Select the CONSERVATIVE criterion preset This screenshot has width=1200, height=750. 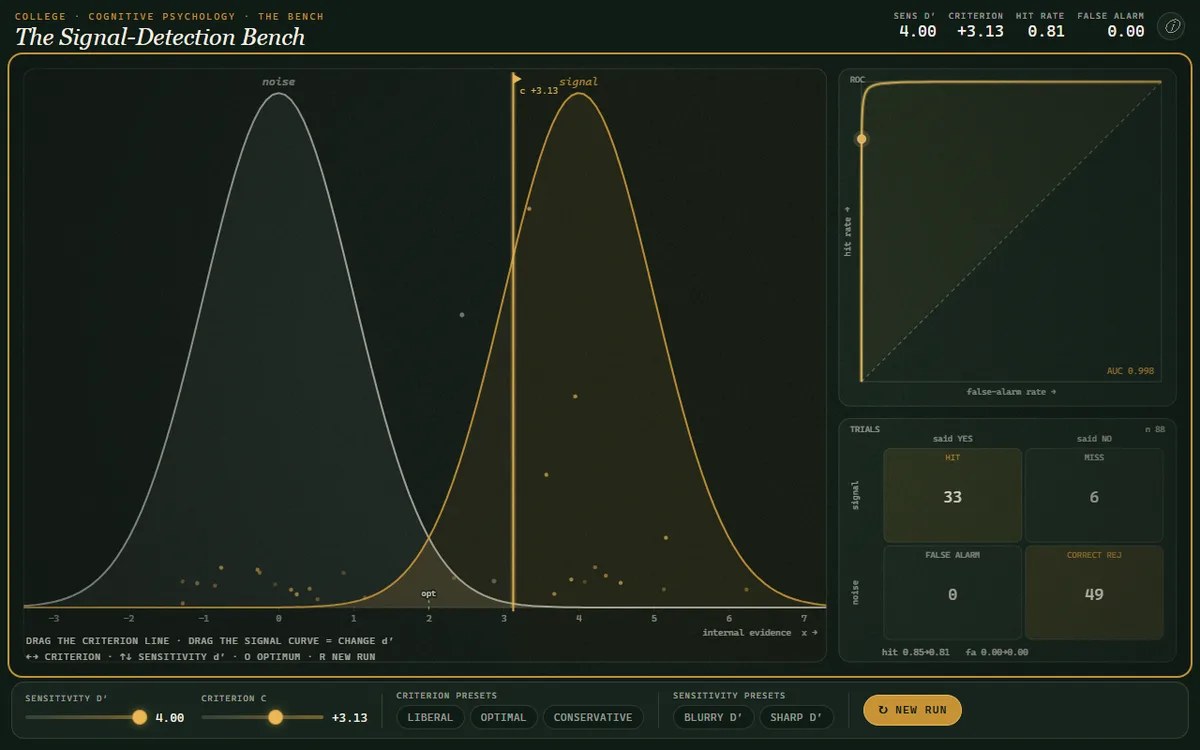tap(593, 717)
